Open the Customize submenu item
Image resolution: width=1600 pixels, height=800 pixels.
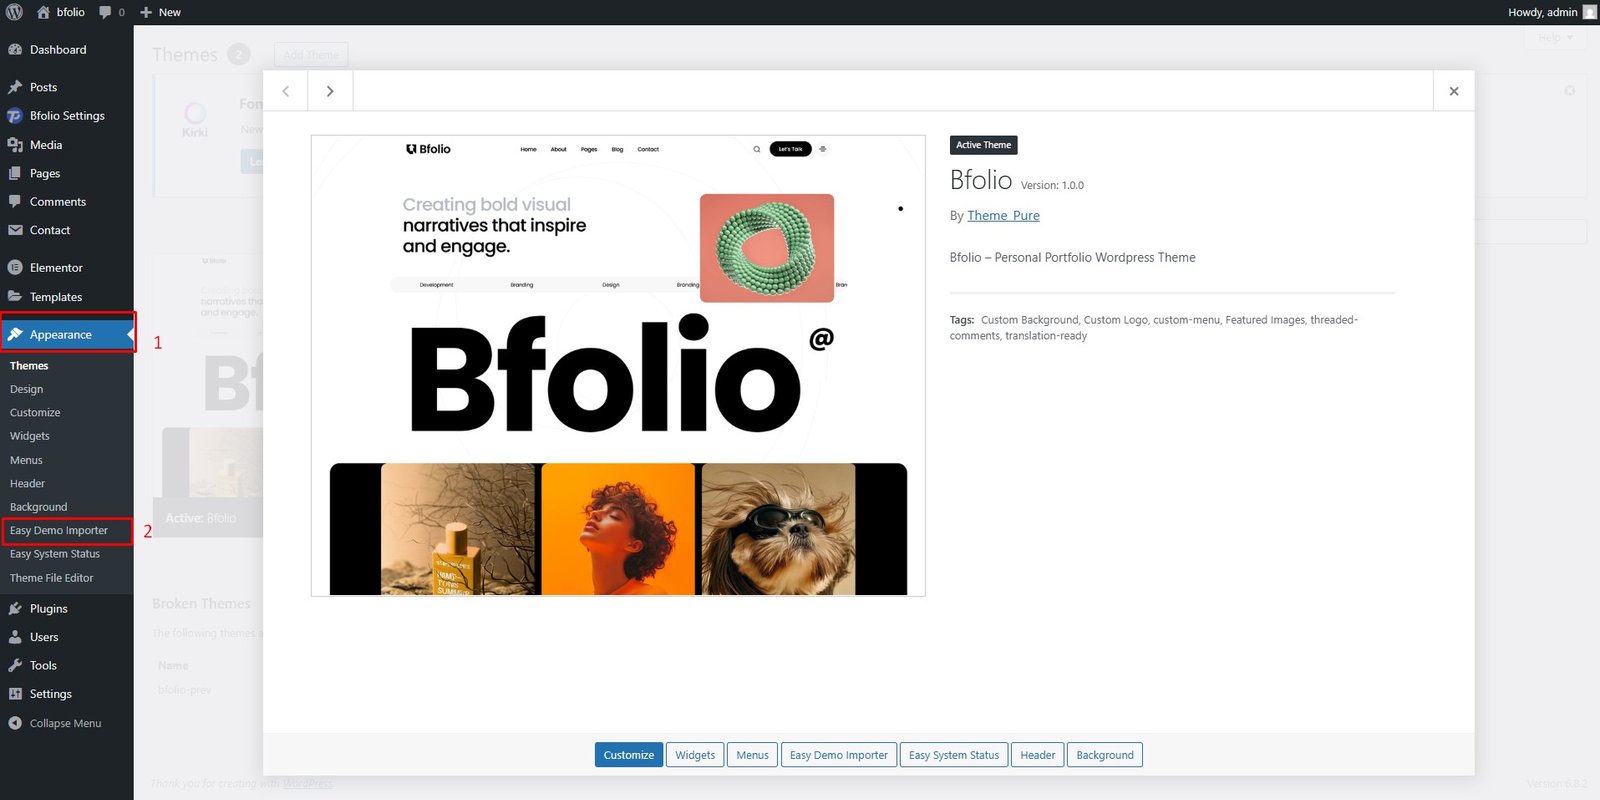(35, 412)
